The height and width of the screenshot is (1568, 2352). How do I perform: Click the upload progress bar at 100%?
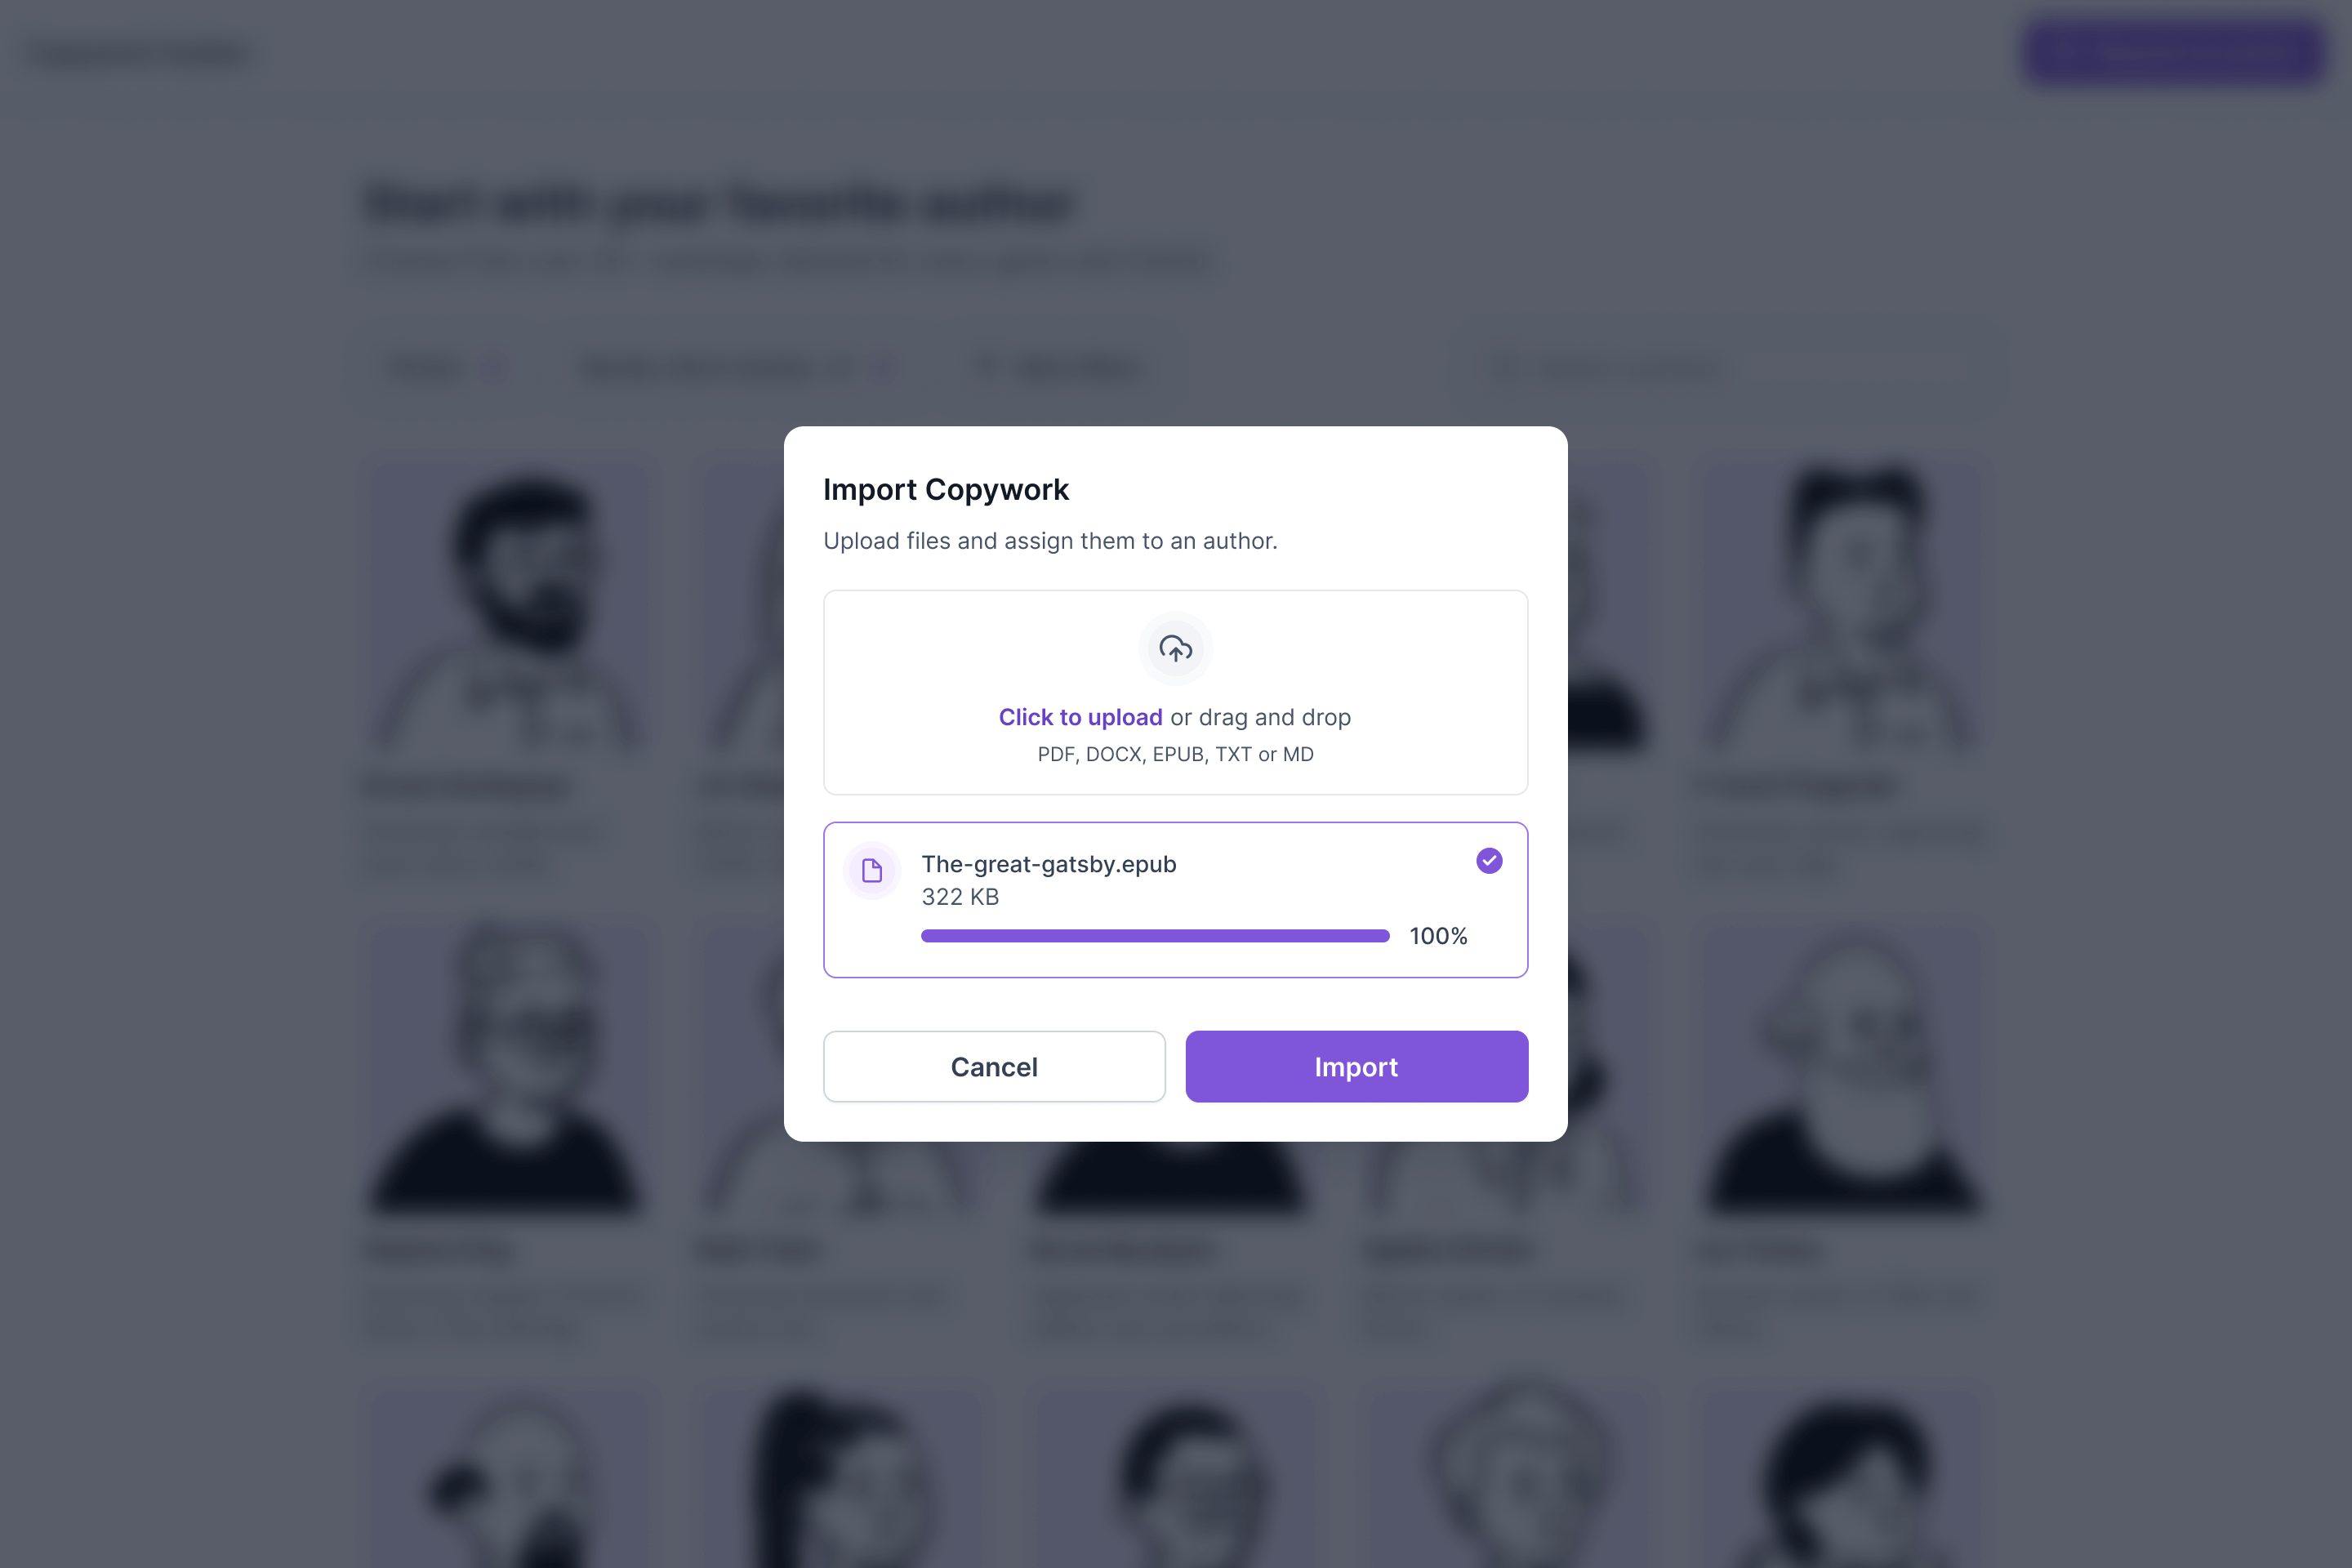pos(1154,936)
